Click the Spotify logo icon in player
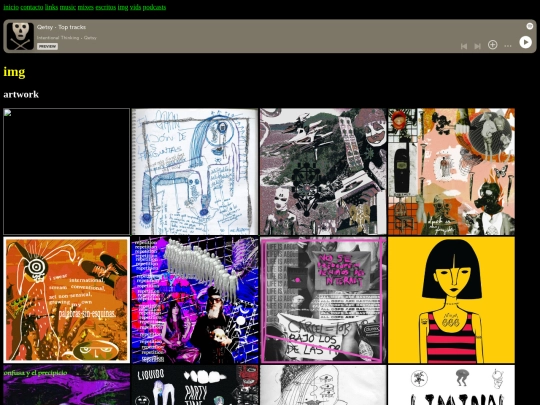Viewport: 540px width, 405px height. [x=530, y=26]
